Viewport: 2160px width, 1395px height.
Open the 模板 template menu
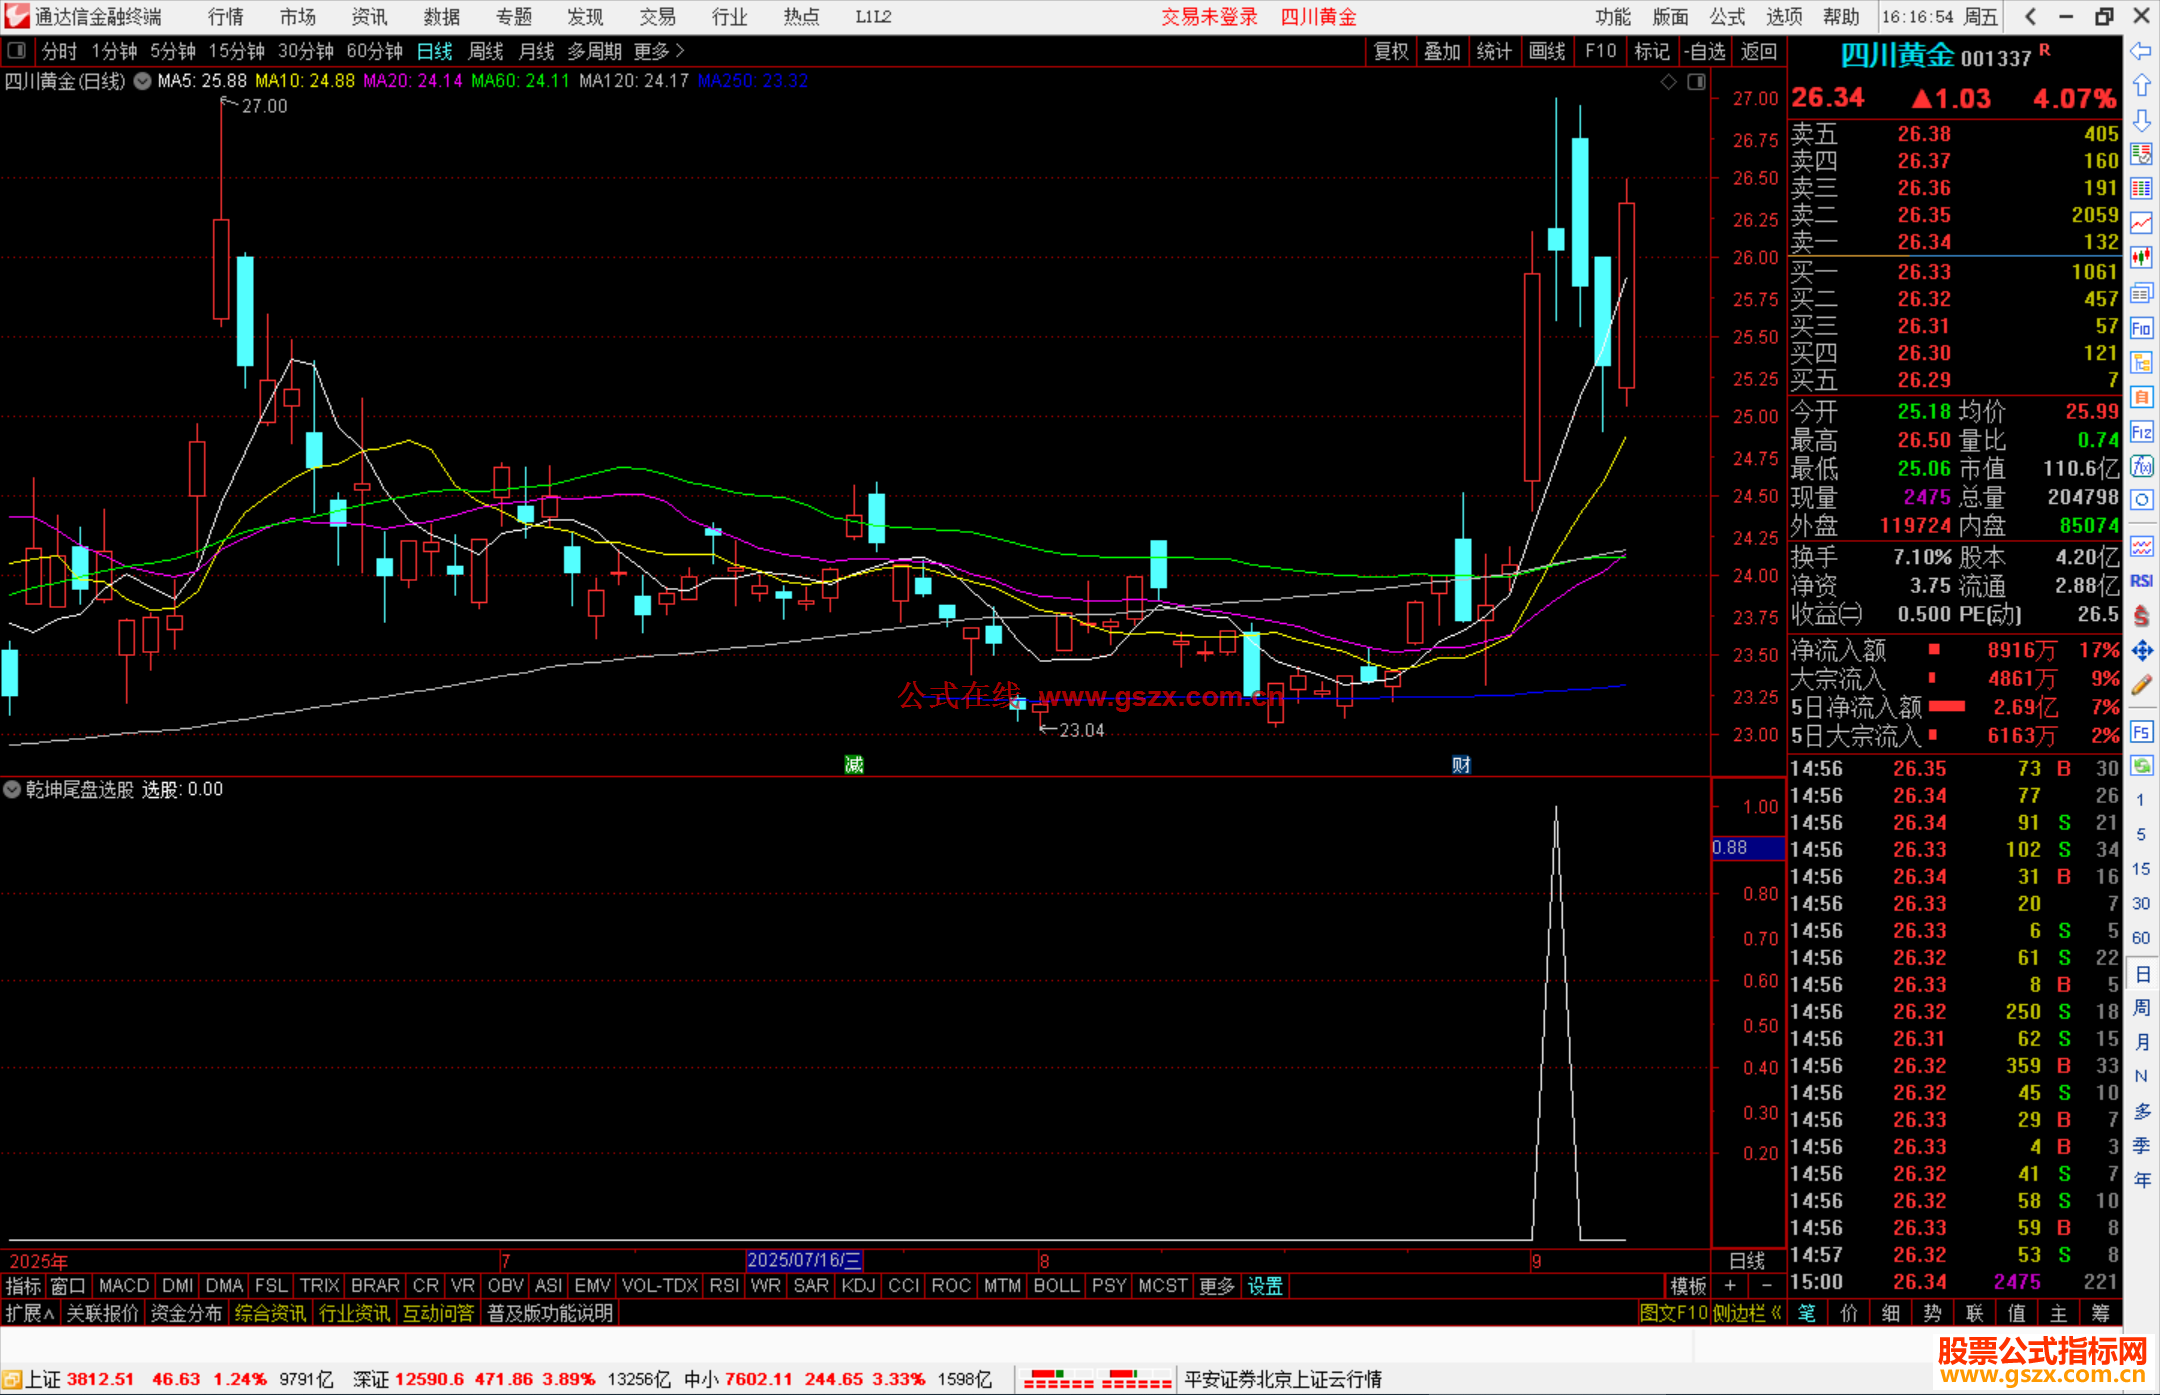coord(1688,1286)
